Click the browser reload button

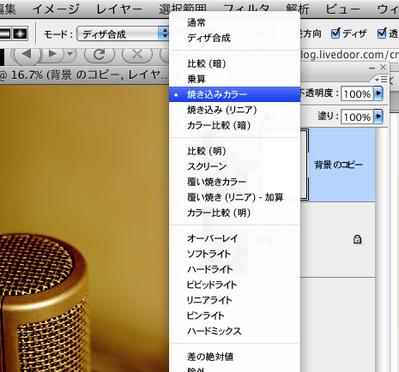pos(99,54)
